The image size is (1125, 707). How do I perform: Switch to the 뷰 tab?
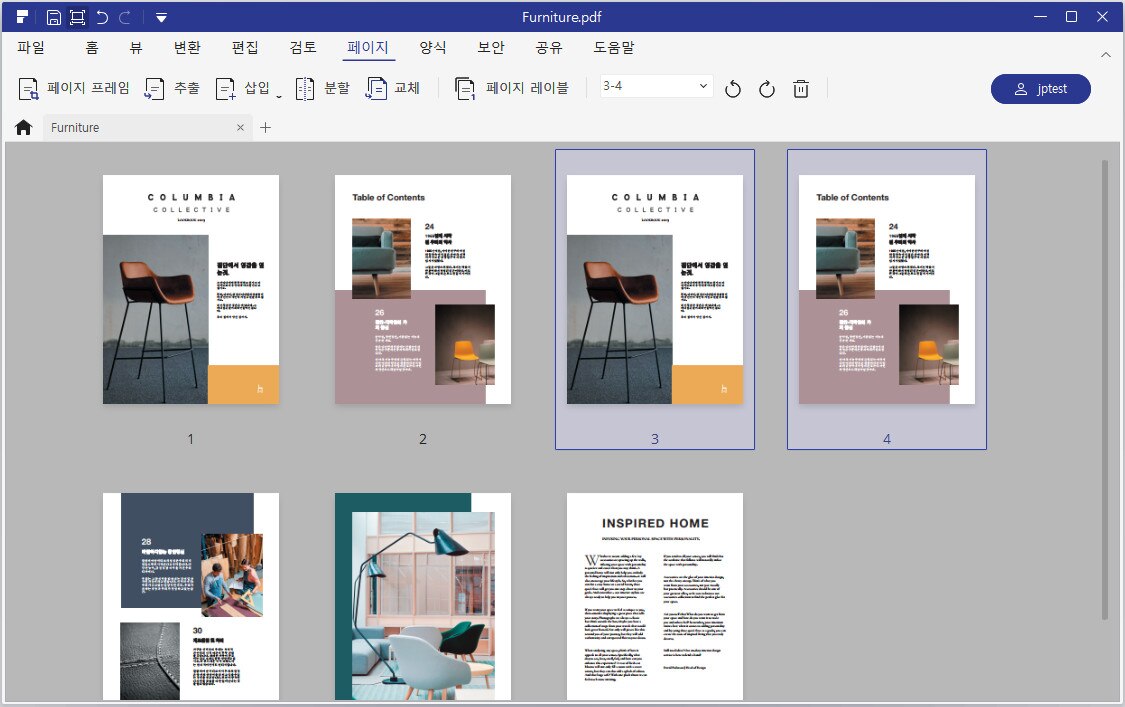[136, 47]
